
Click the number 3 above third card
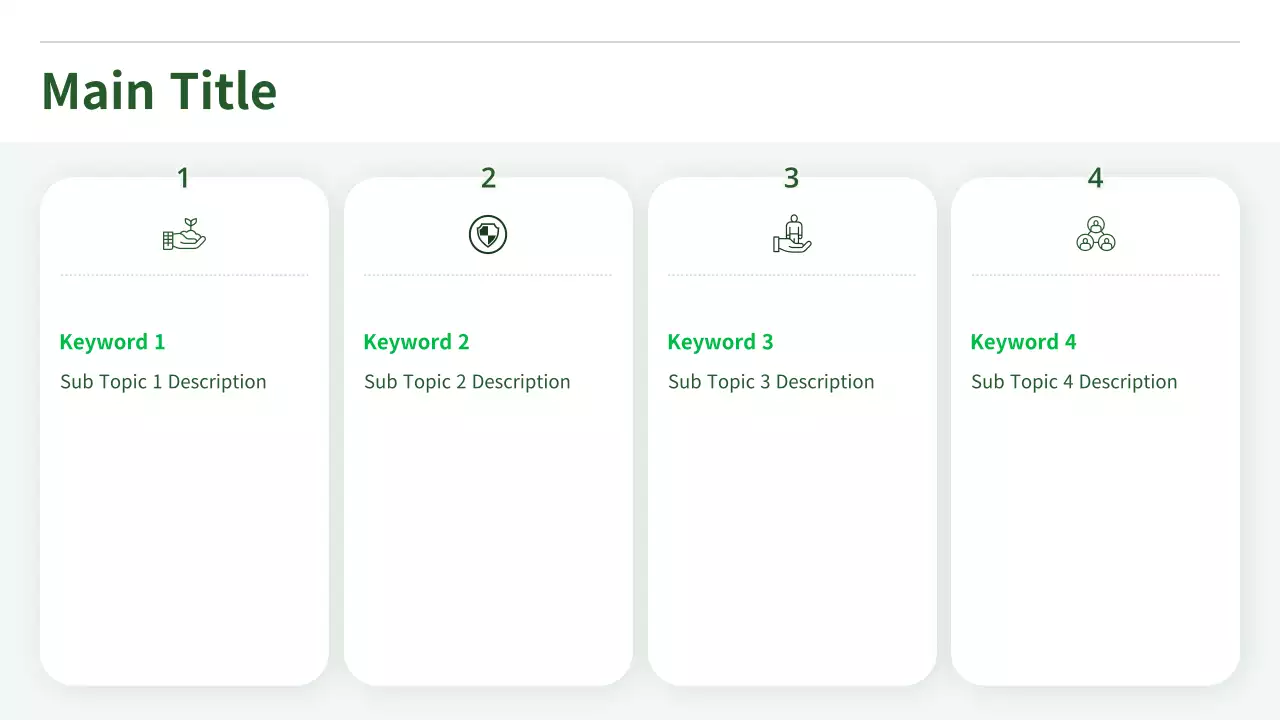[791, 178]
